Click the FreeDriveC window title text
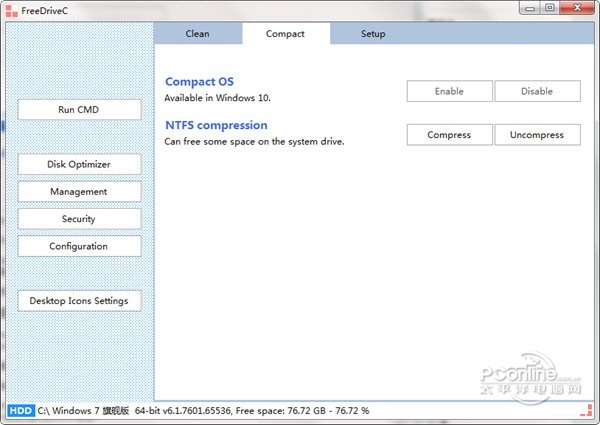 coord(45,11)
